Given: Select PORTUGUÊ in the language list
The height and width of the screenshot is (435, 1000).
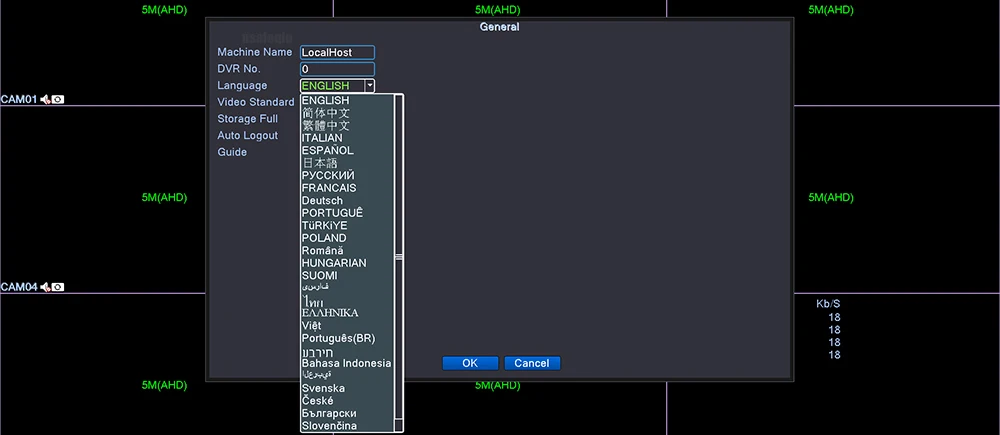Looking at the screenshot, I should [x=347, y=213].
